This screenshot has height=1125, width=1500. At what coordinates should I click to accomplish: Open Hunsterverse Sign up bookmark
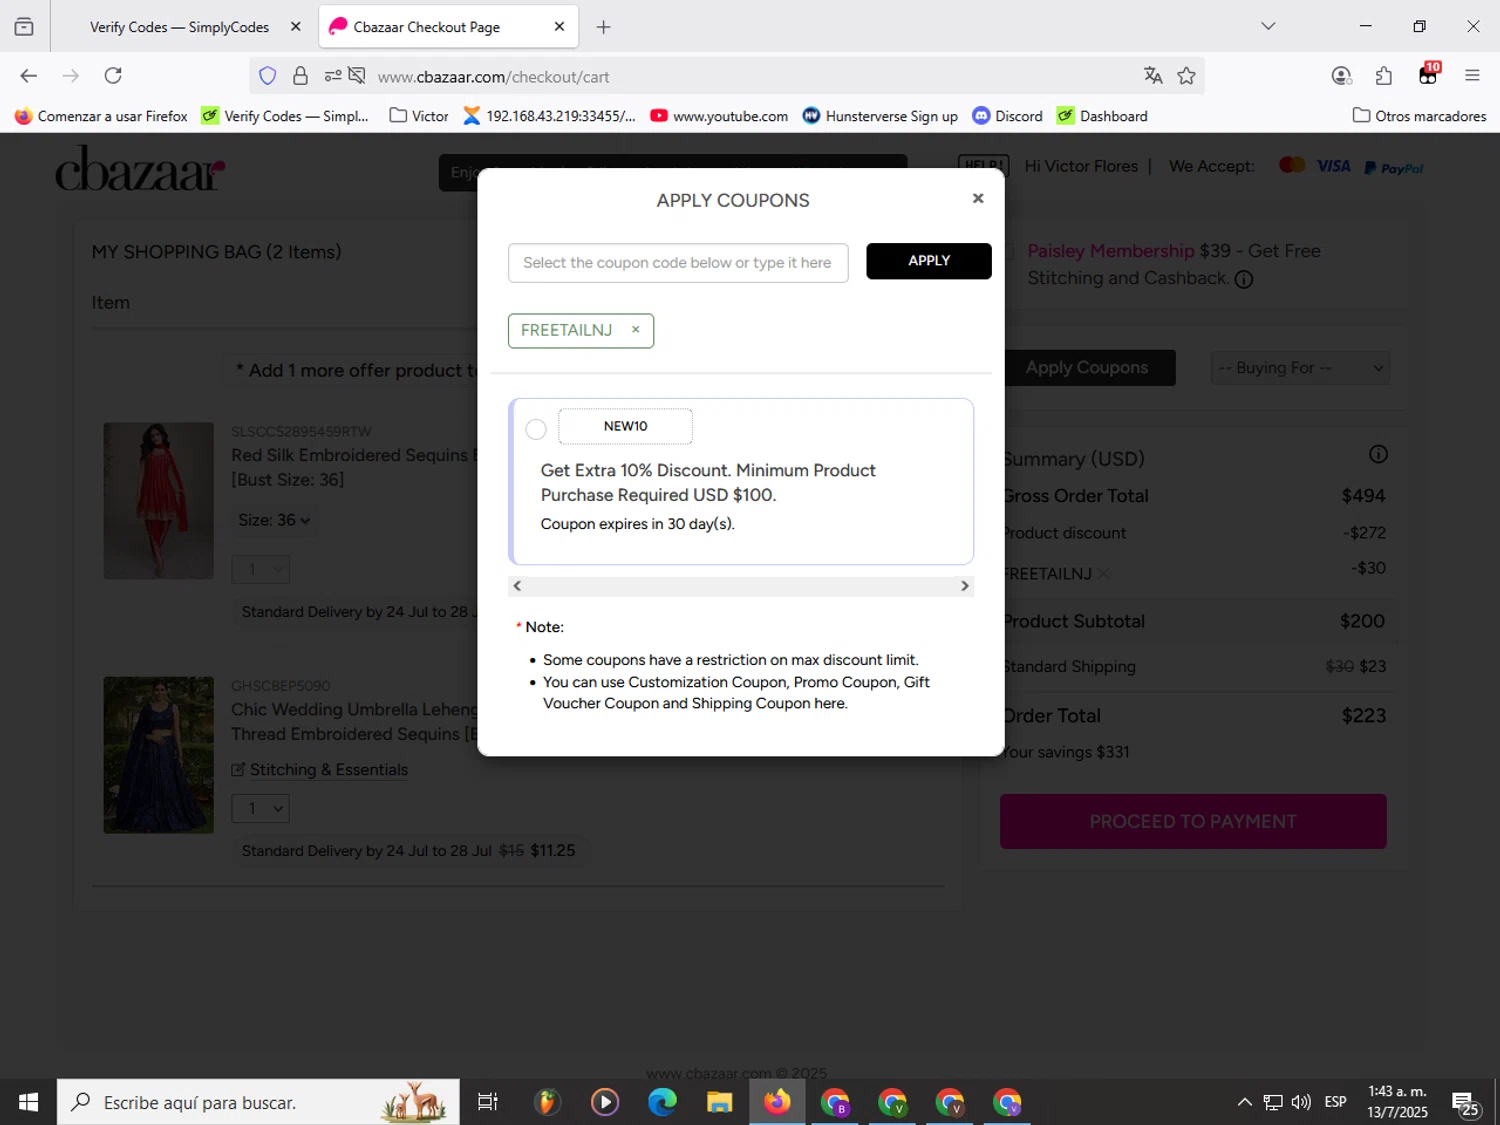[880, 116]
